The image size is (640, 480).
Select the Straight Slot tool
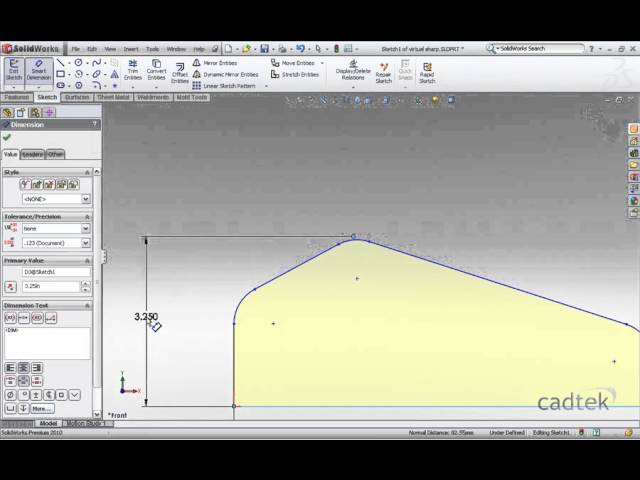(x=60, y=85)
